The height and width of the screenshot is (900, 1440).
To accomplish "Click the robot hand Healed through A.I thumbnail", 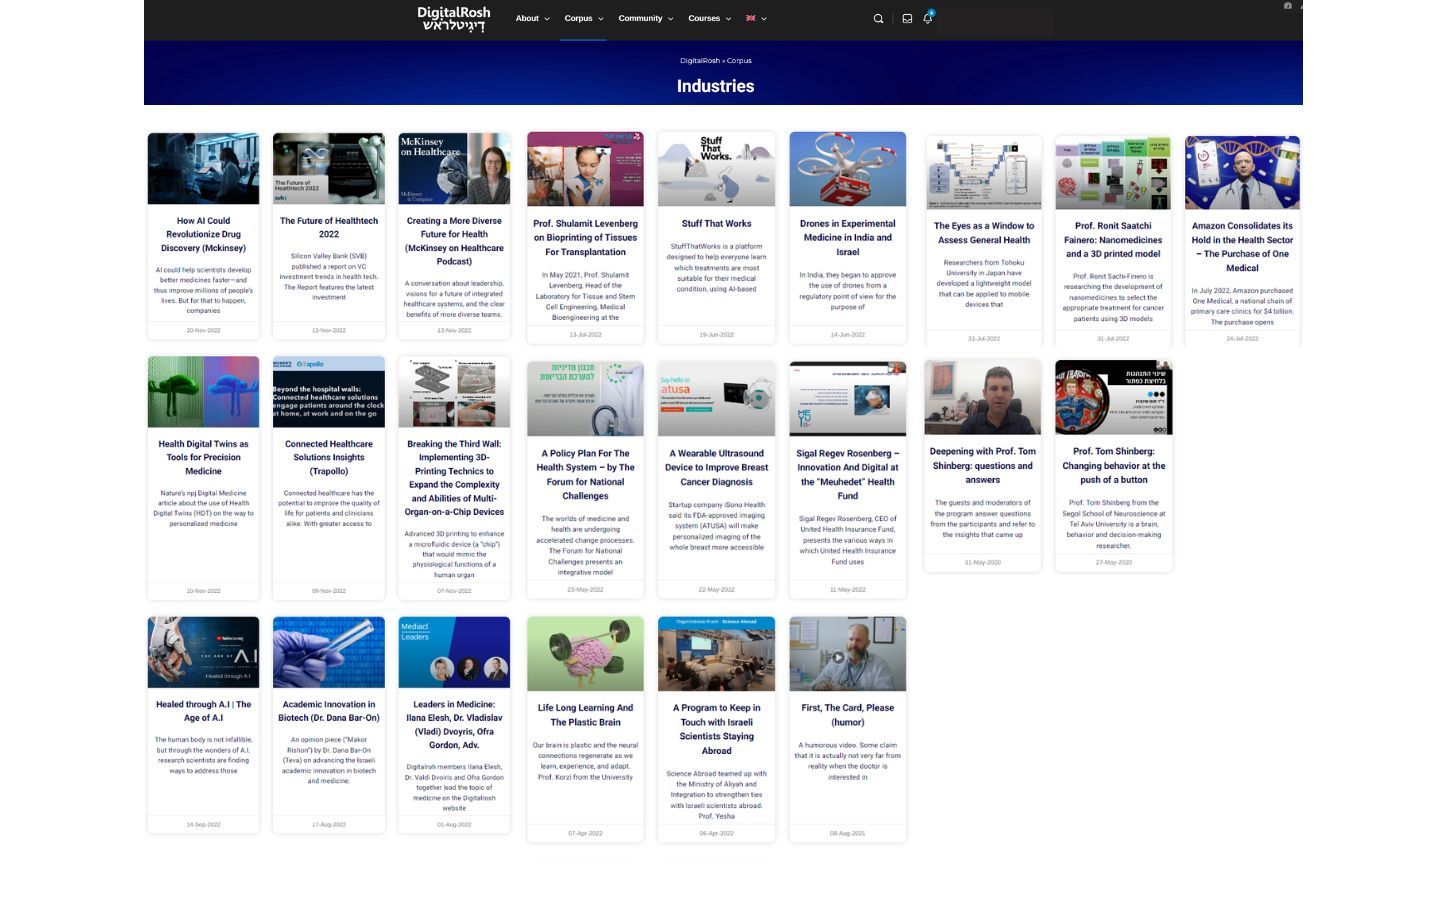I will 203,652.
